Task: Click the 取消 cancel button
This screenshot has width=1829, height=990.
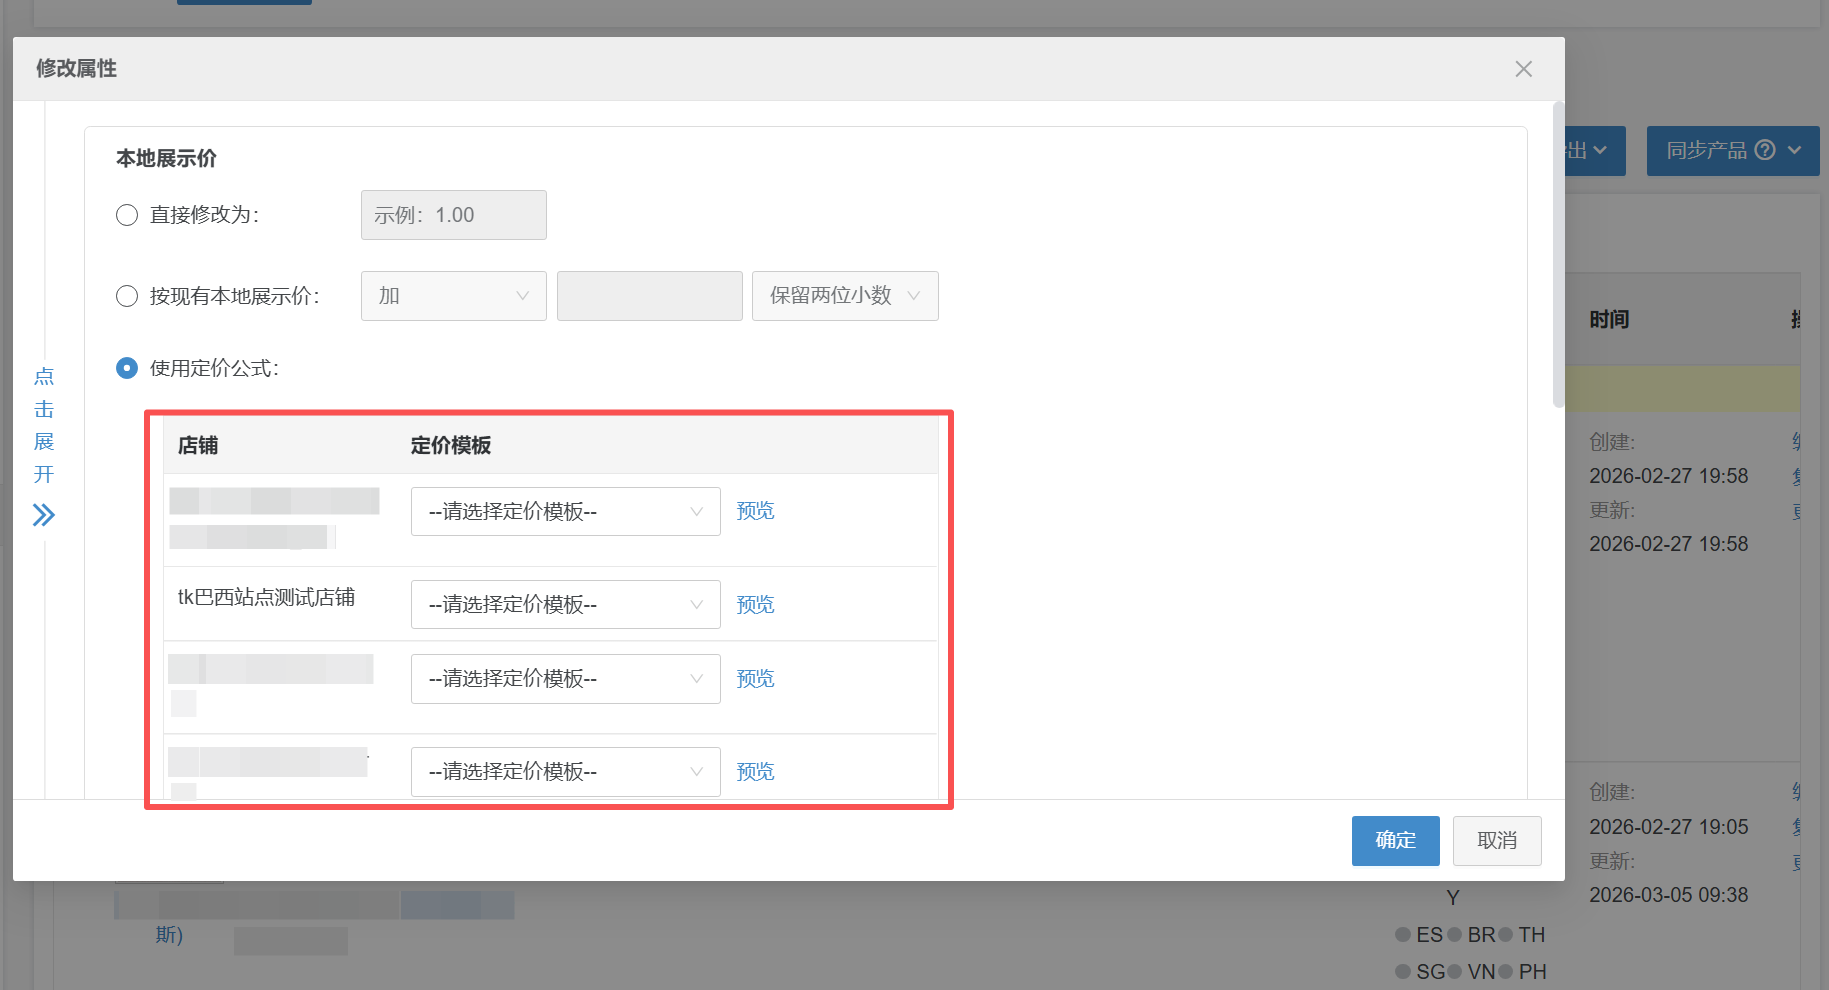Action: coord(1497,841)
